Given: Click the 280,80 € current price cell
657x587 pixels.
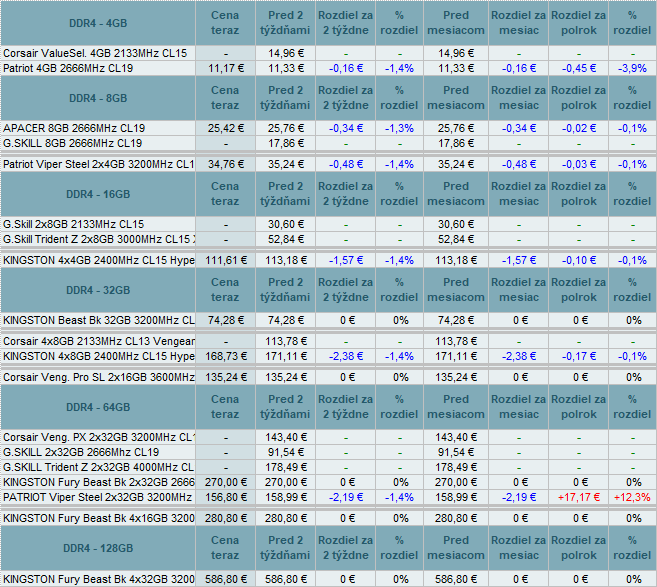Looking at the screenshot, I should (x=225, y=518).
